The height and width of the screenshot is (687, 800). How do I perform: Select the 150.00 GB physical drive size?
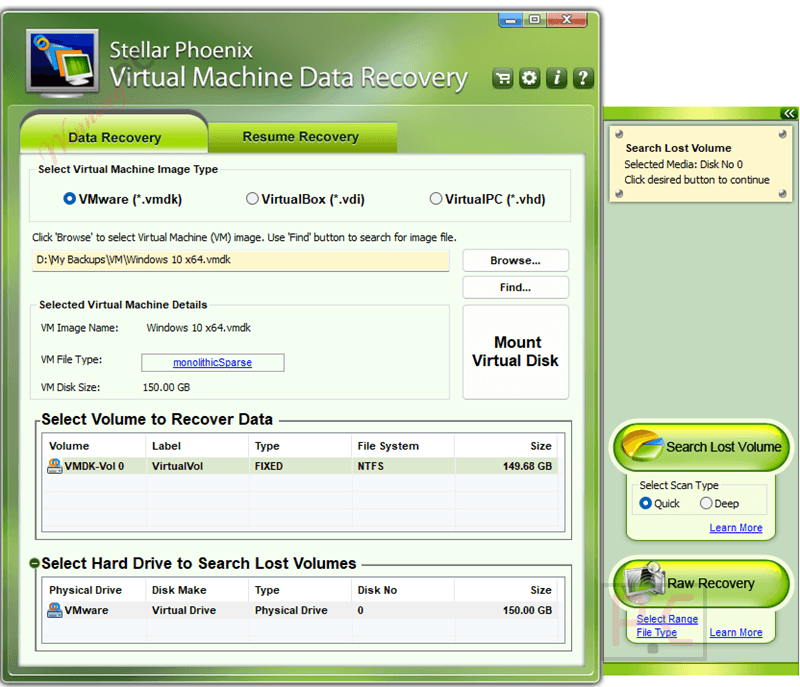(528, 610)
